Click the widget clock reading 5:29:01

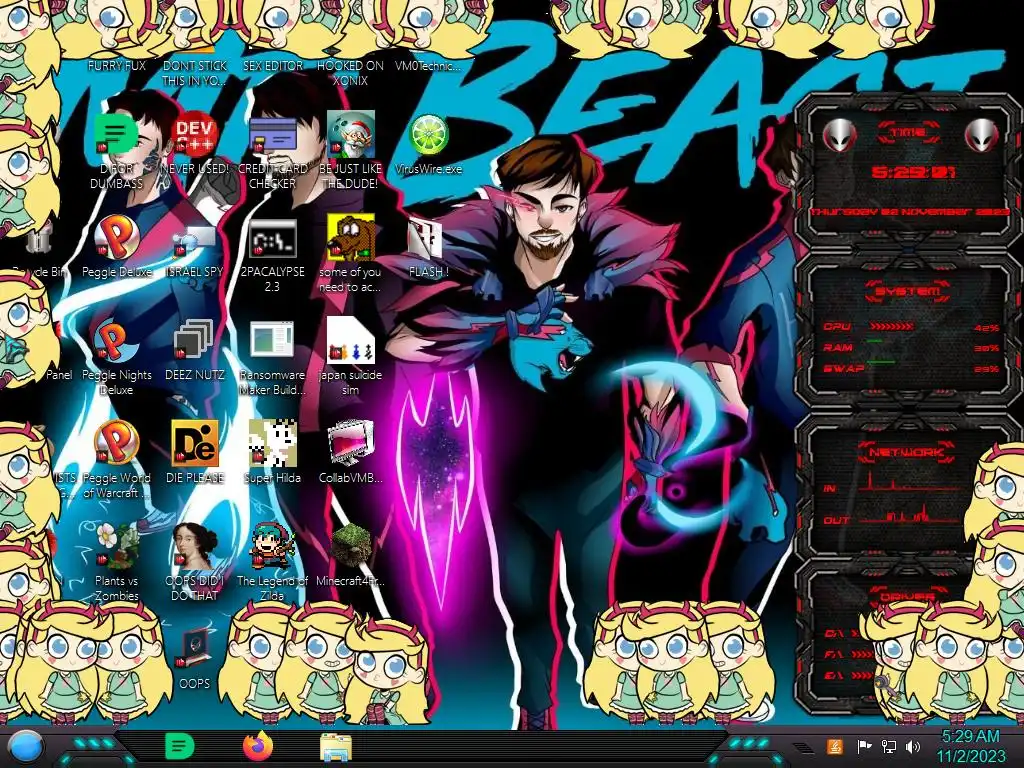coord(912,172)
